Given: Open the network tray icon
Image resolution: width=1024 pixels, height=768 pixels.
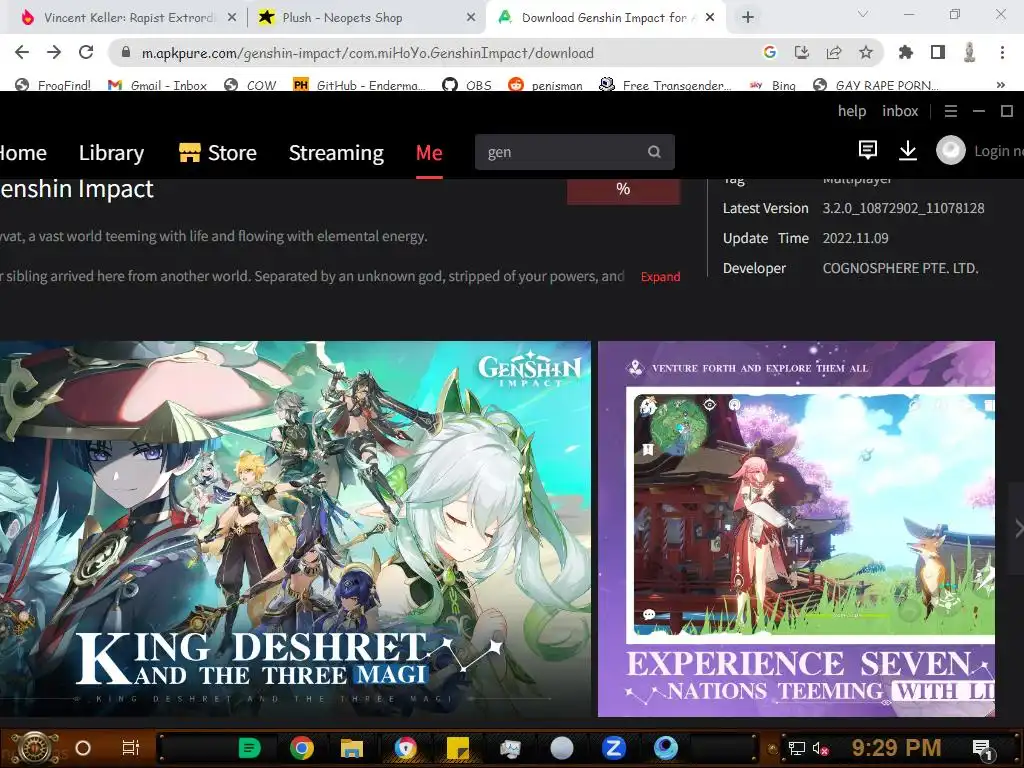Looking at the screenshot, I should [797, 748].
